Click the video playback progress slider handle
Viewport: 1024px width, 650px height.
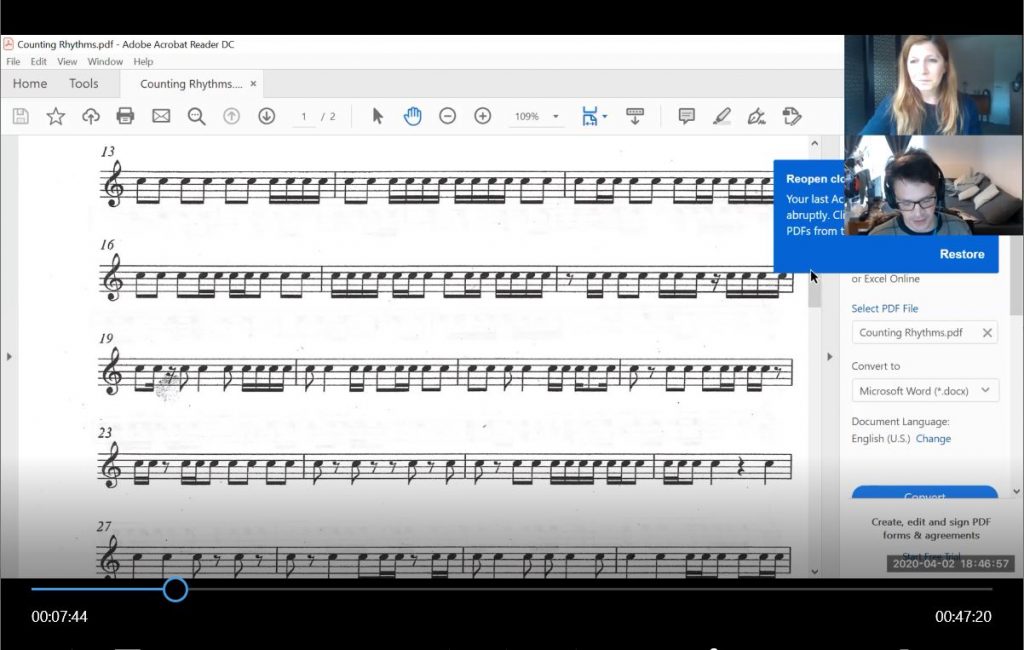(175, 589)
